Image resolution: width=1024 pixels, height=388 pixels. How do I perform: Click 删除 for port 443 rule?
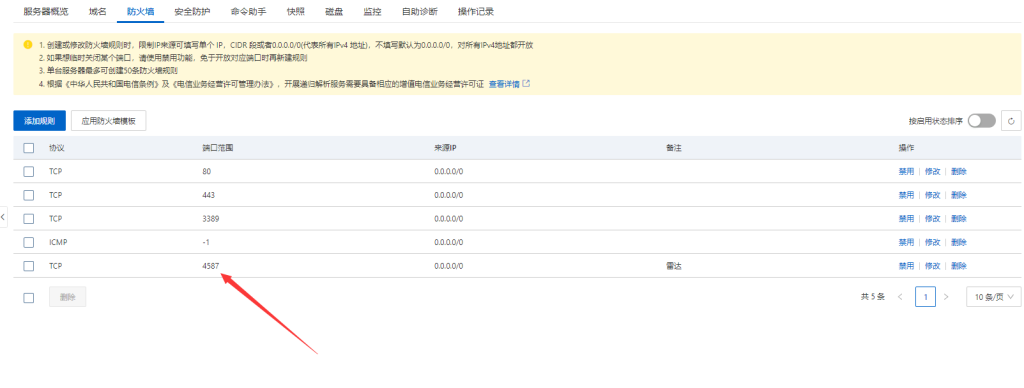tap(959, 195)
